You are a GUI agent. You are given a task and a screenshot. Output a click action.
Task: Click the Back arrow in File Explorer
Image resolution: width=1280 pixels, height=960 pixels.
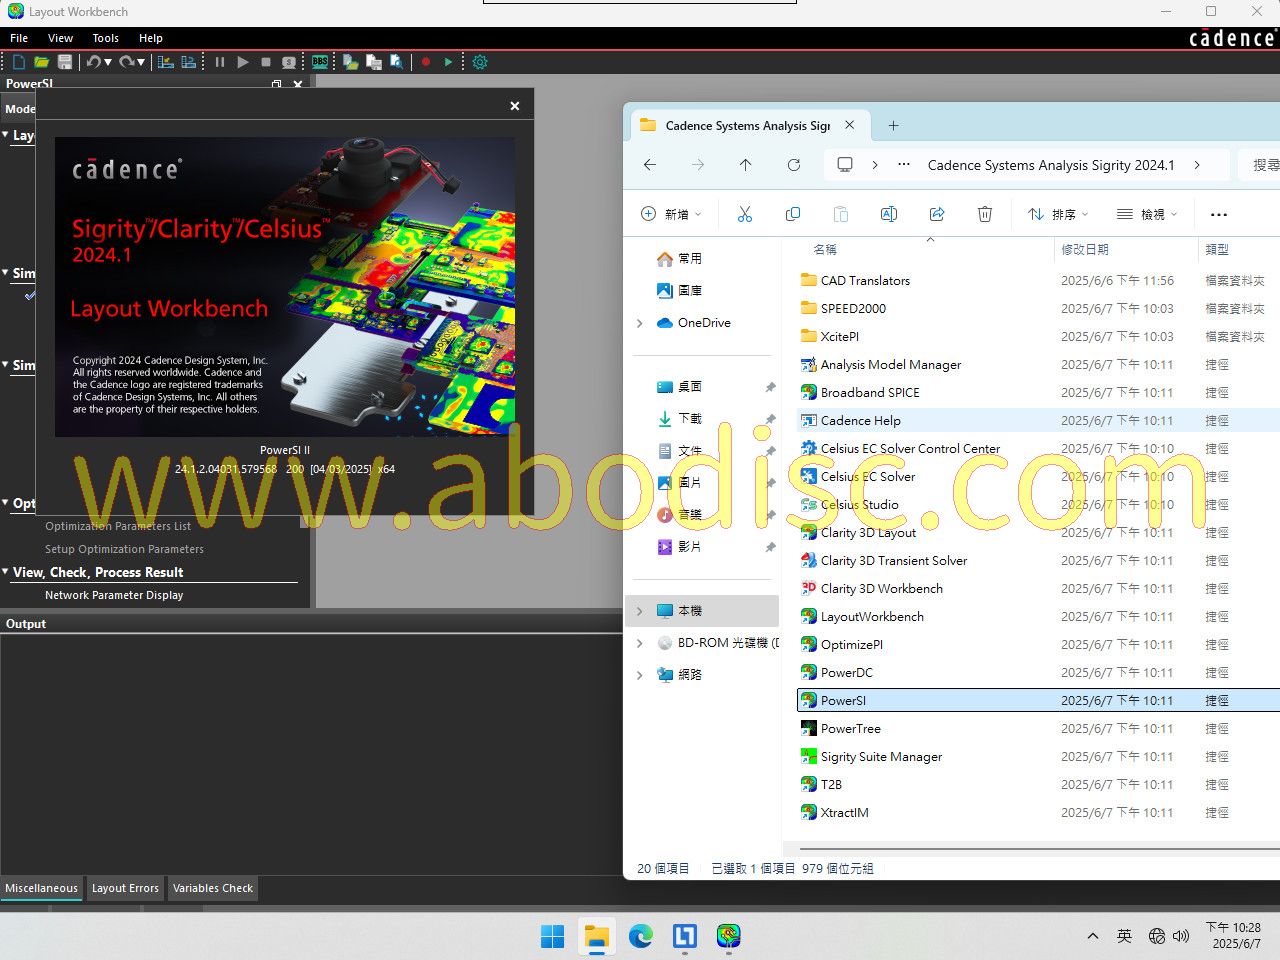click(650, 165)
